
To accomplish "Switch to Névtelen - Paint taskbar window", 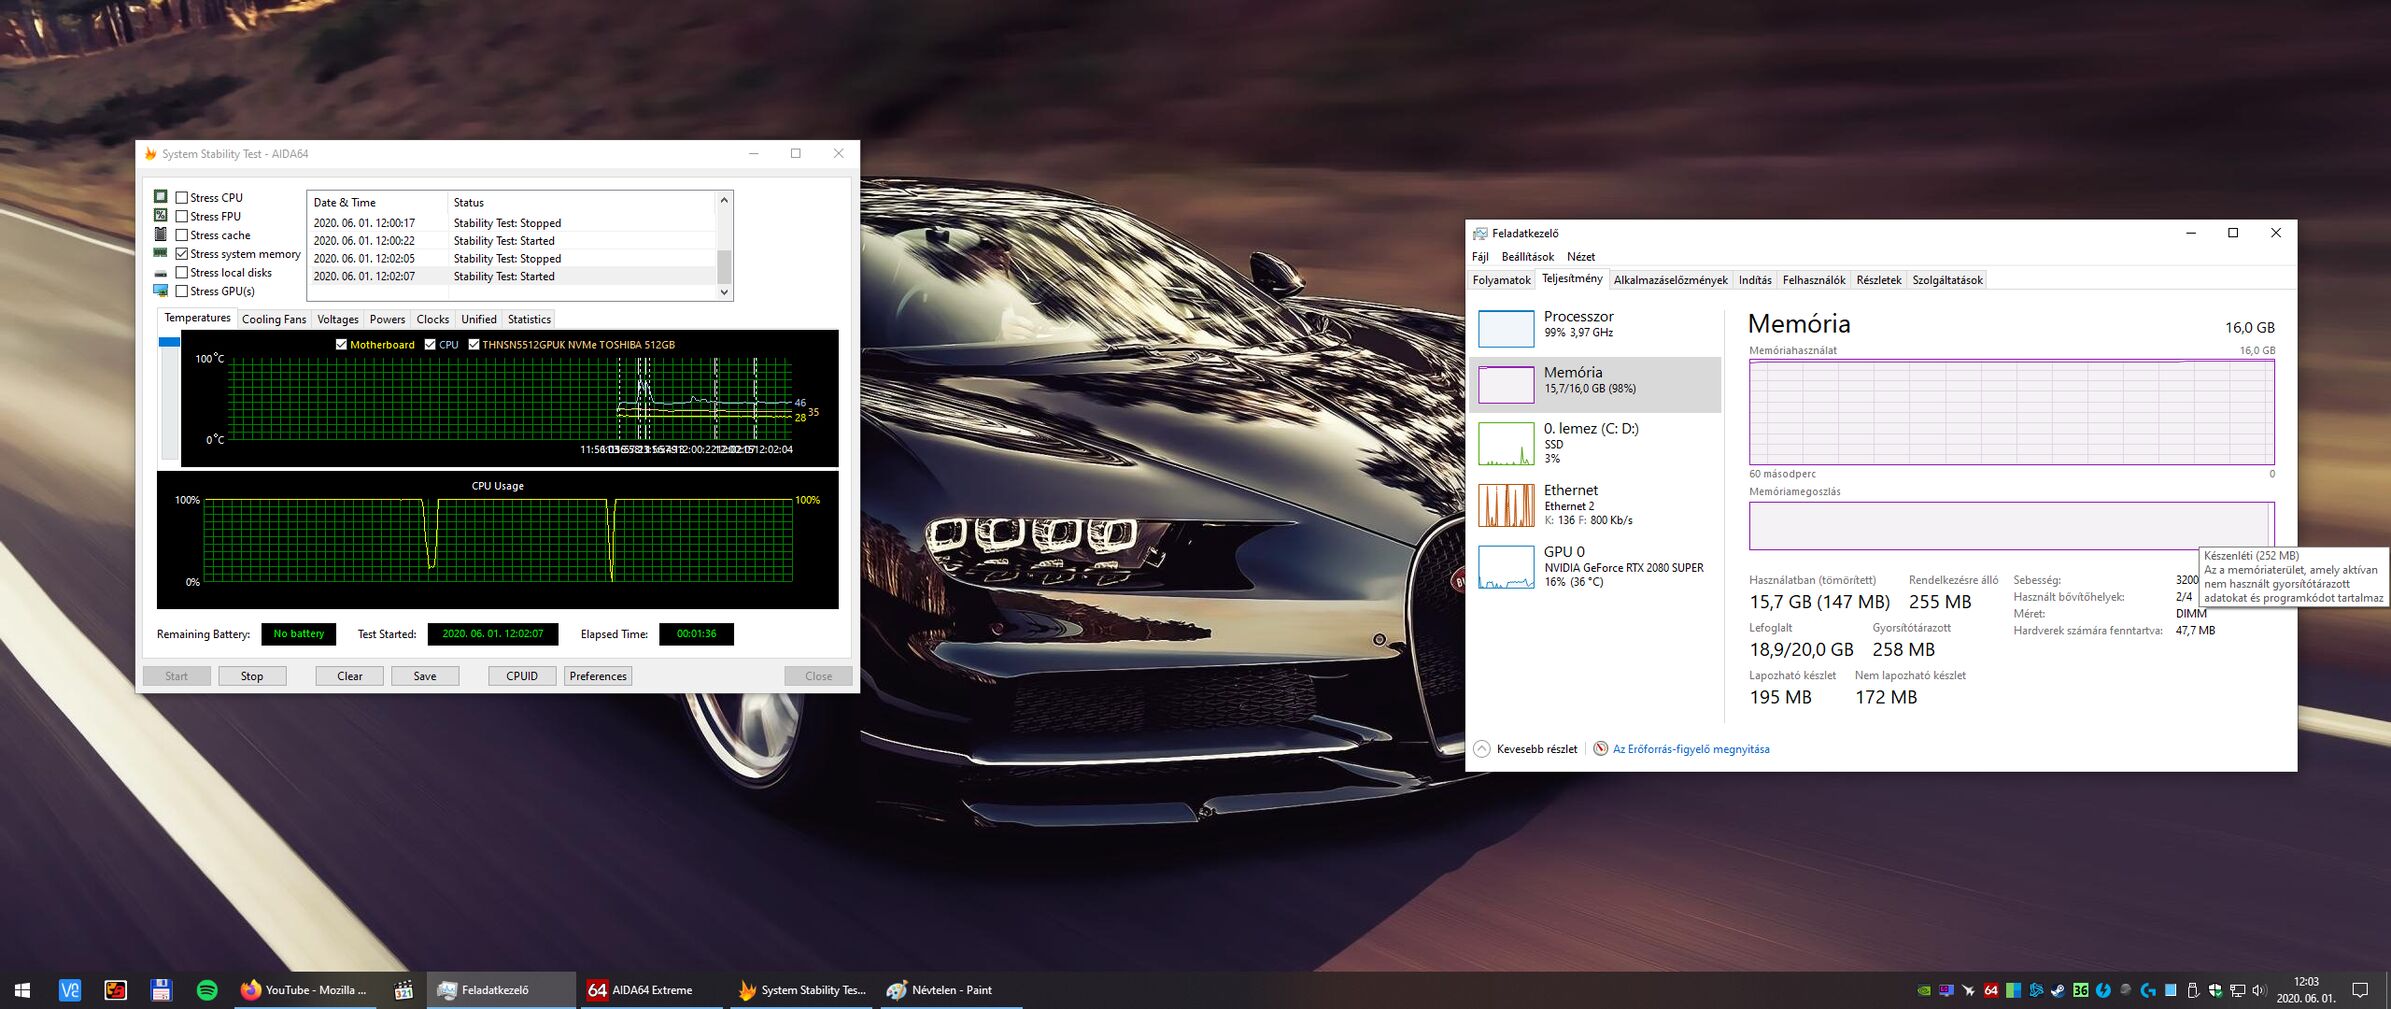I will tap(951, 990).
